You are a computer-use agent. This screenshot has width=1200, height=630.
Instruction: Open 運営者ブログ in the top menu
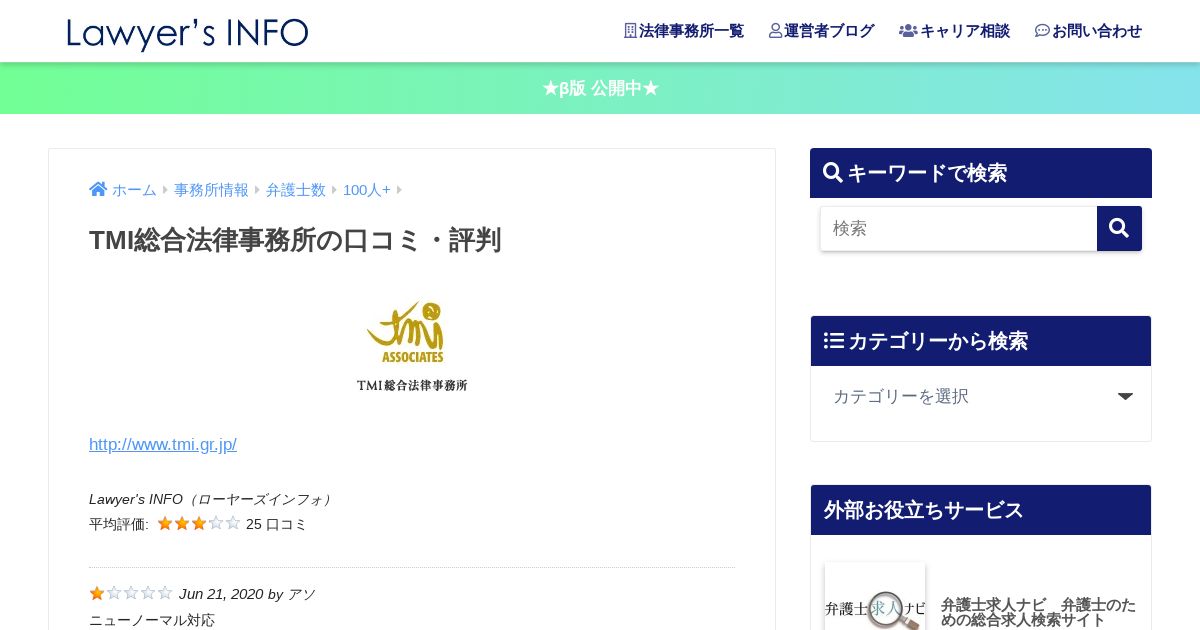(x=821, y=31)
